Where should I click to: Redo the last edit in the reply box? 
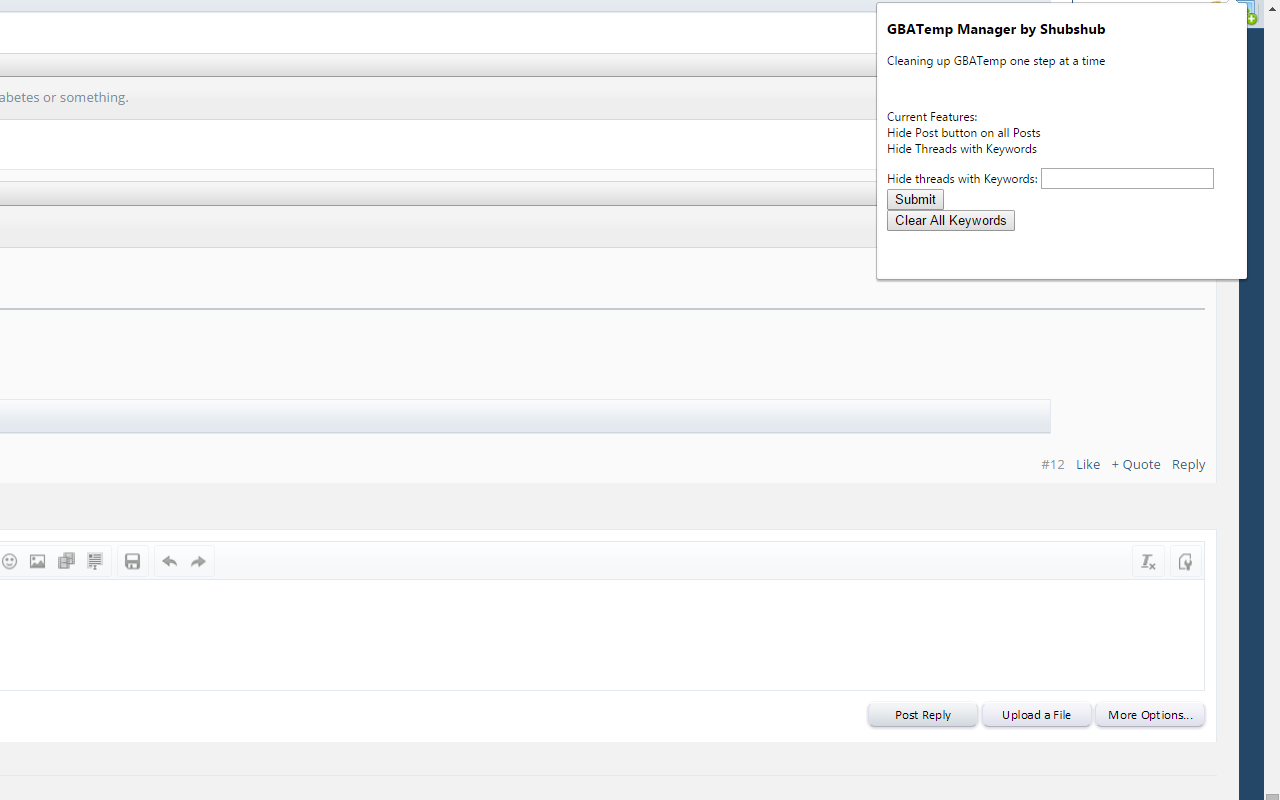[197, 561]
